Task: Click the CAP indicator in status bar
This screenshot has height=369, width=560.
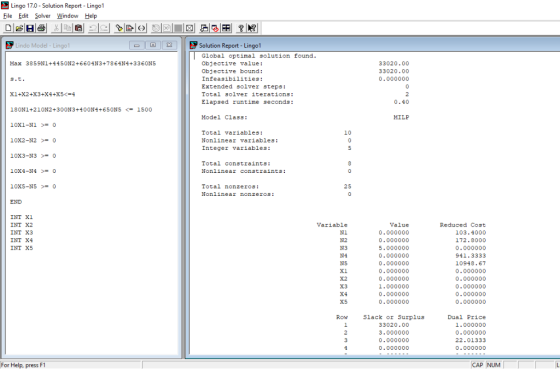Action: pos(477,365)
